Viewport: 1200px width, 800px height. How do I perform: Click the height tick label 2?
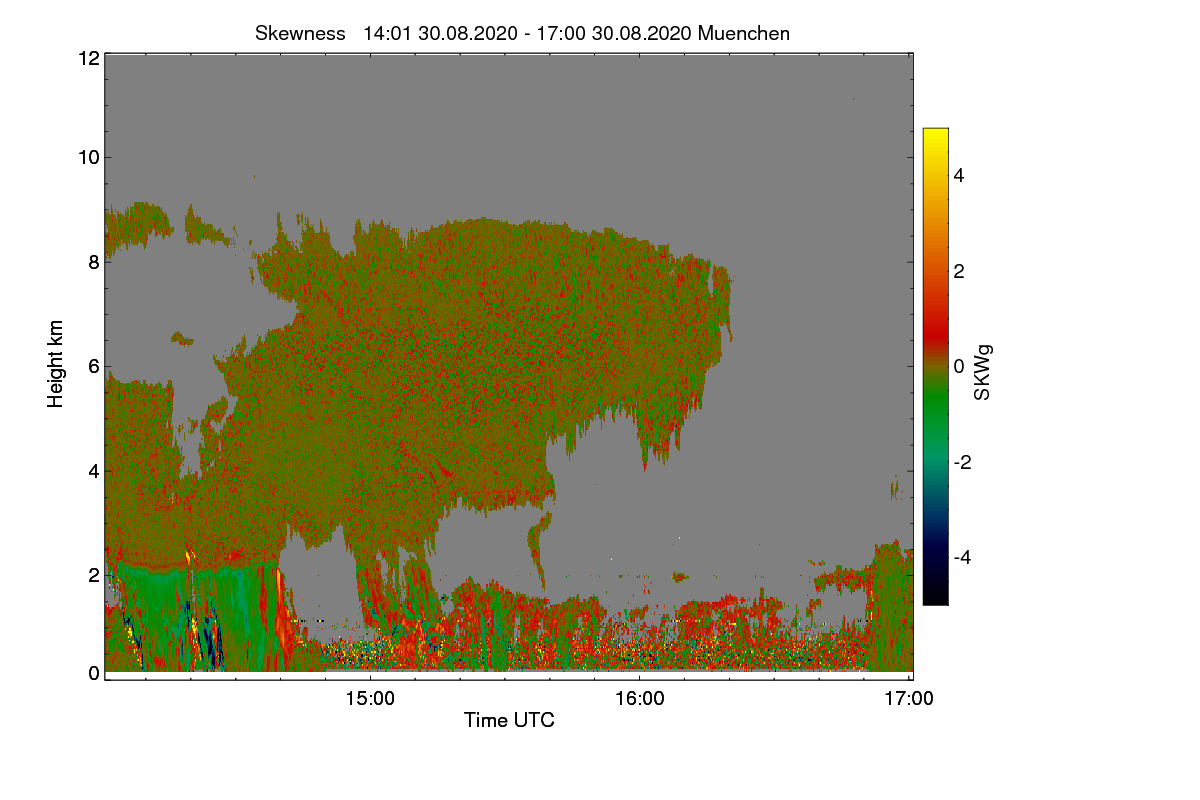tap(92, 575)
